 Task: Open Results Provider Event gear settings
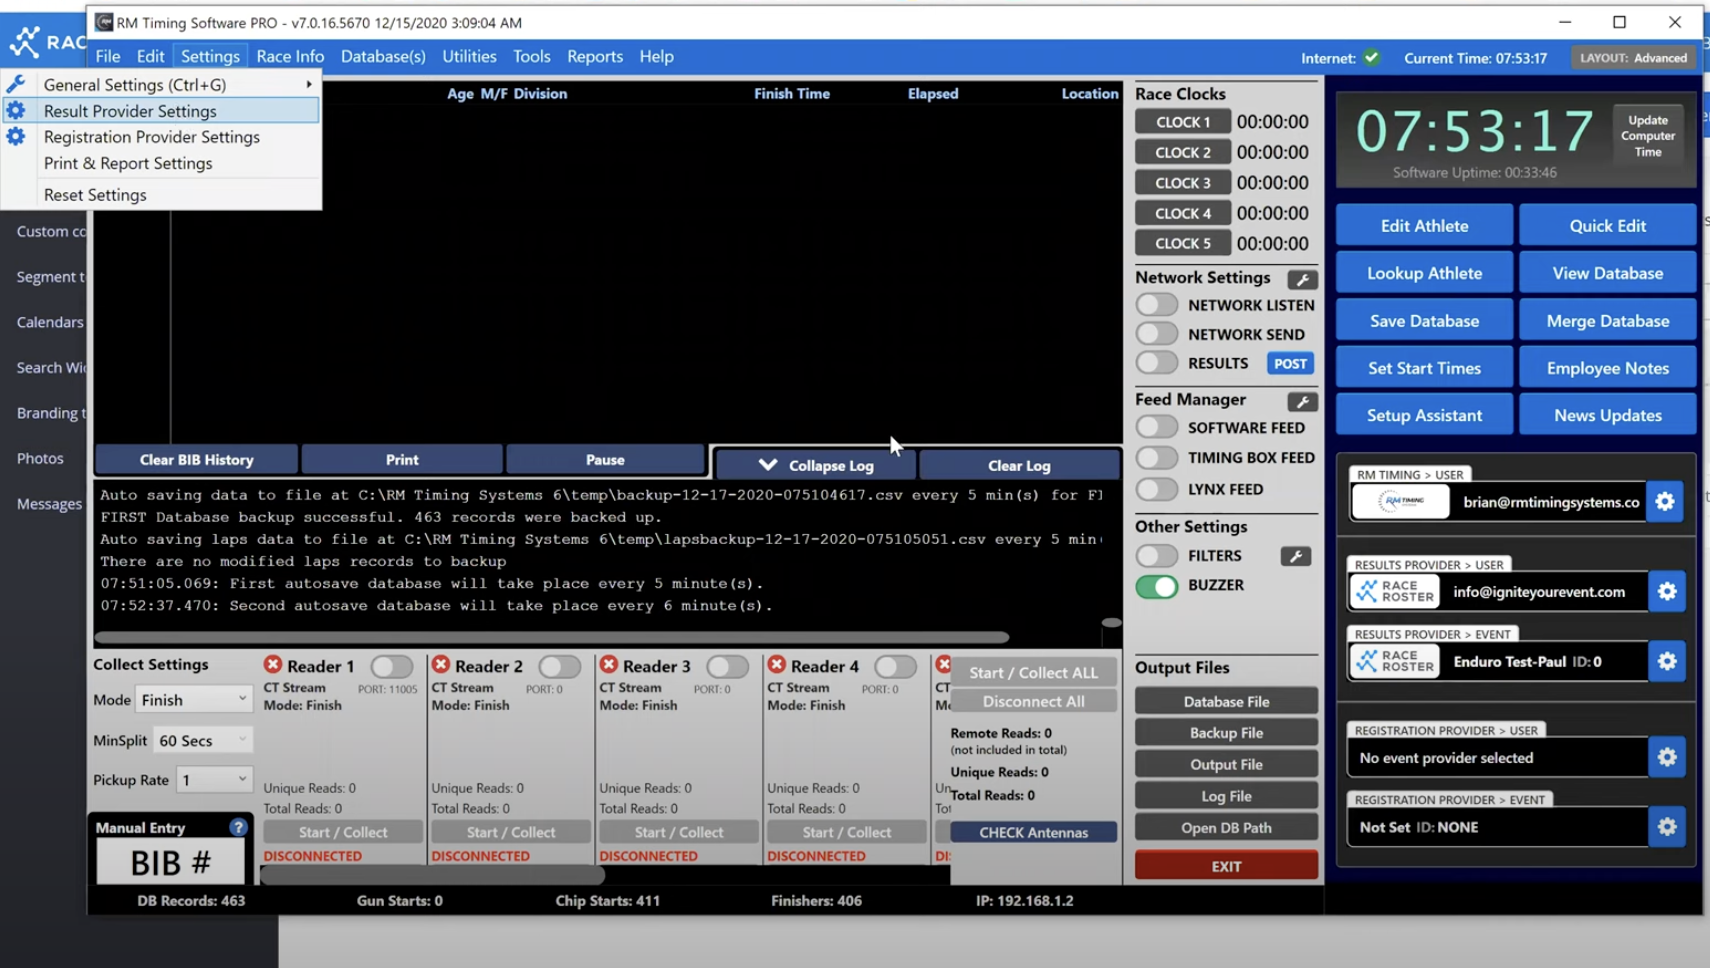(1666, 661)
